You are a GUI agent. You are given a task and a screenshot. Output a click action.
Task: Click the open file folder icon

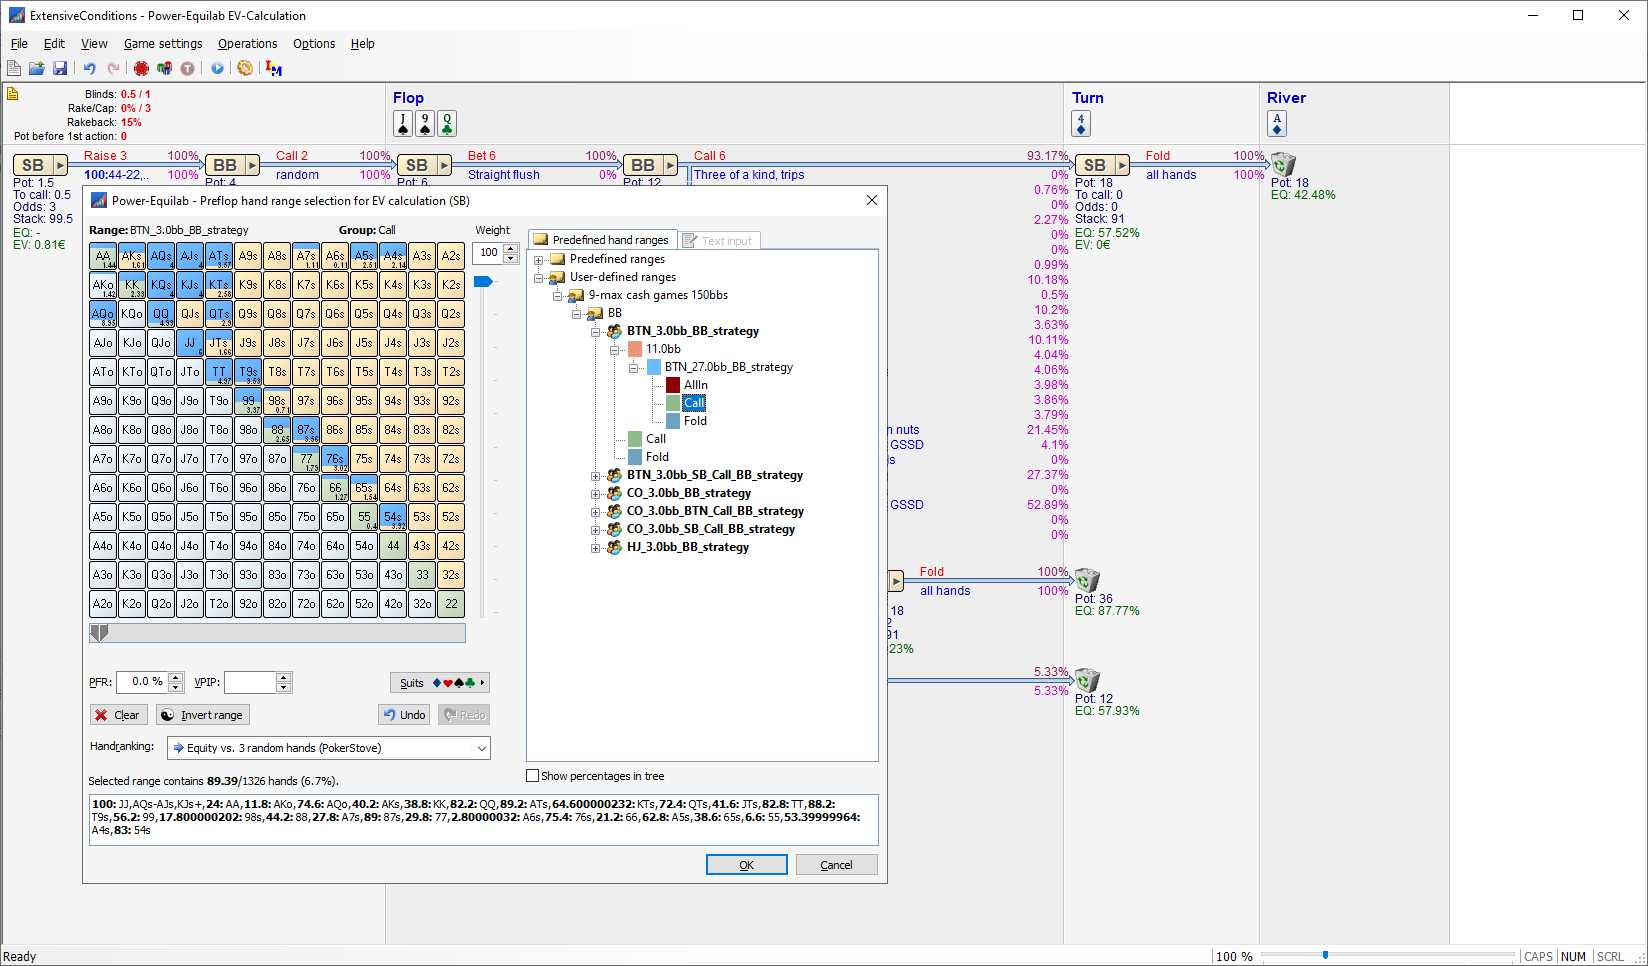(x=37, y=68)
